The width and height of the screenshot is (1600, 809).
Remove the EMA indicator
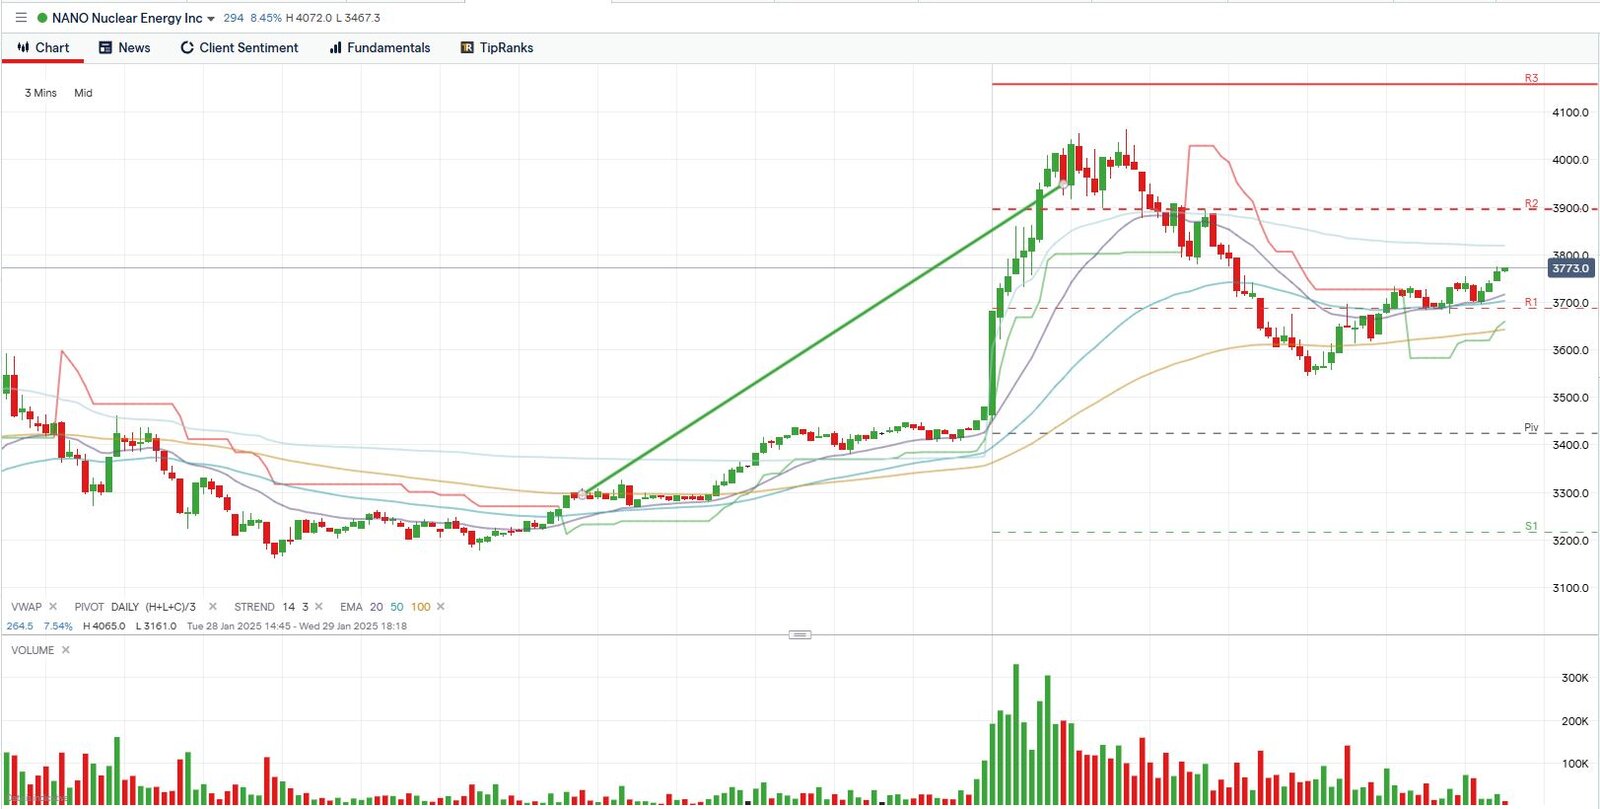[x=441, y=606]
